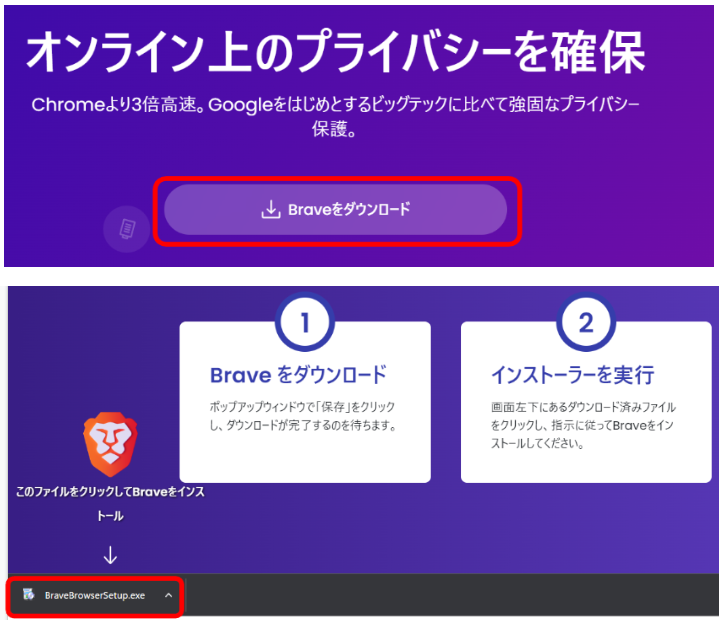Click the Braveをダウンロード button
Viewport: 719px width, 620px height.
click(x=335, y=210)
